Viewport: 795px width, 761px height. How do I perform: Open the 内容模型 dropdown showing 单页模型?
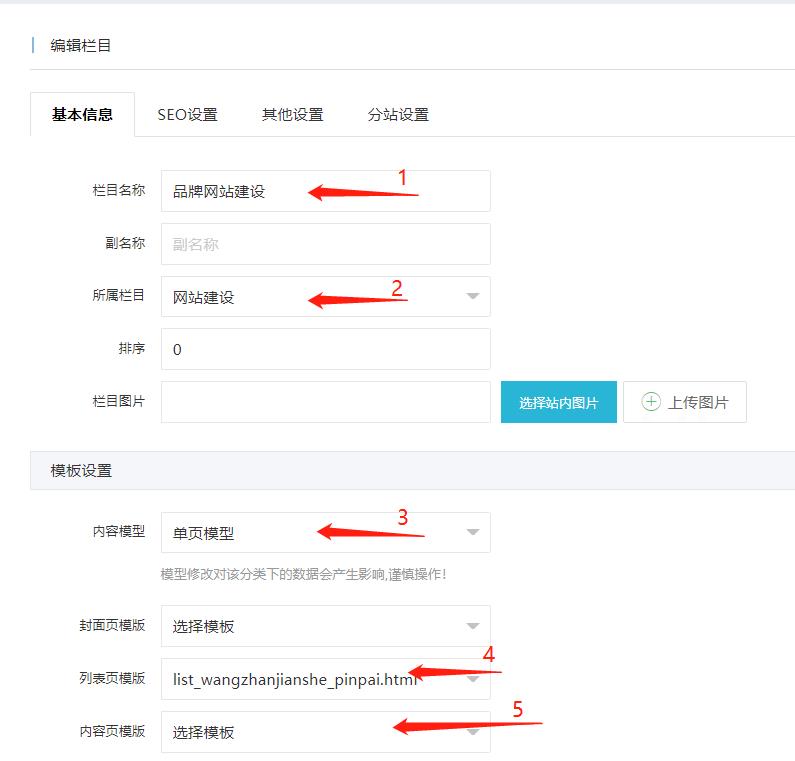click(325, 533)
